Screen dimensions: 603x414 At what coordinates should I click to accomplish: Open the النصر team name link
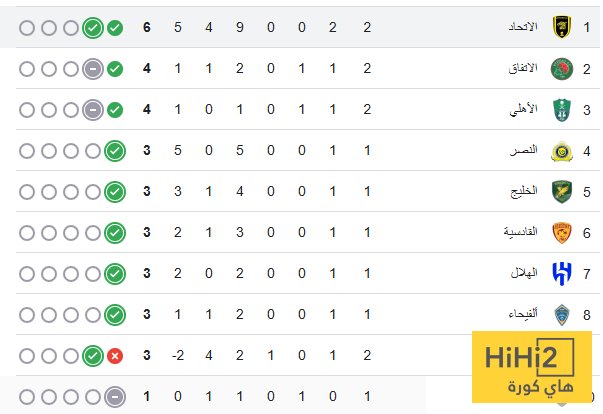tap(526, 150)
